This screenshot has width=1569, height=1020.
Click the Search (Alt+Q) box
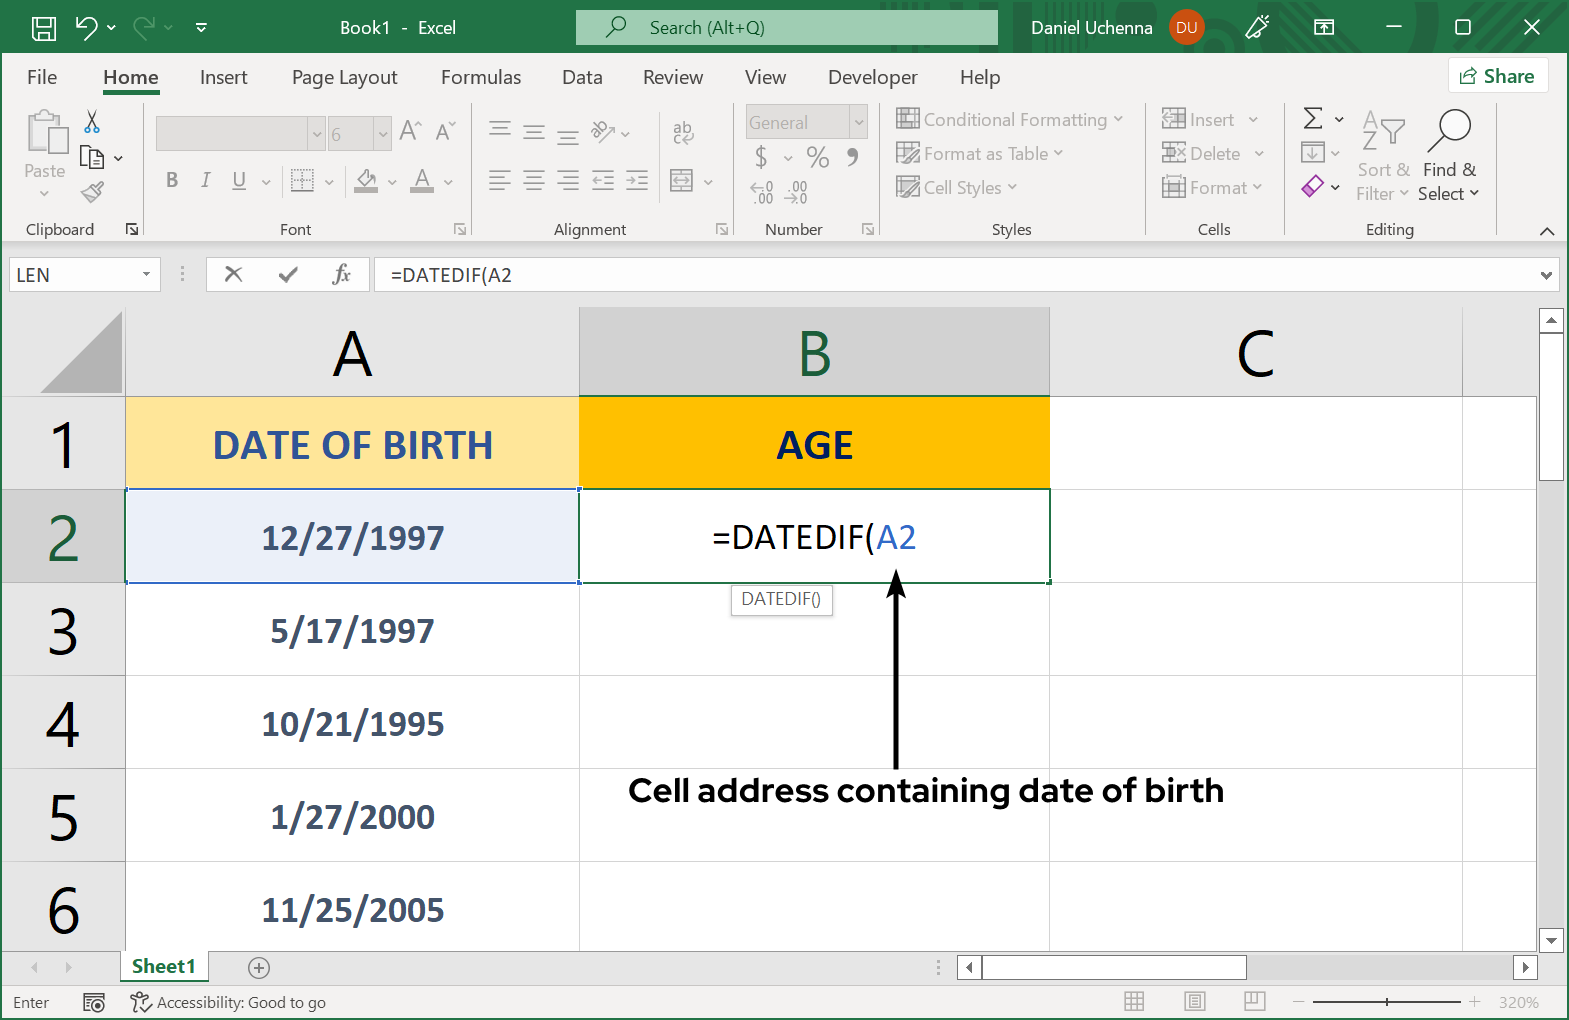[x=786, y=28]
